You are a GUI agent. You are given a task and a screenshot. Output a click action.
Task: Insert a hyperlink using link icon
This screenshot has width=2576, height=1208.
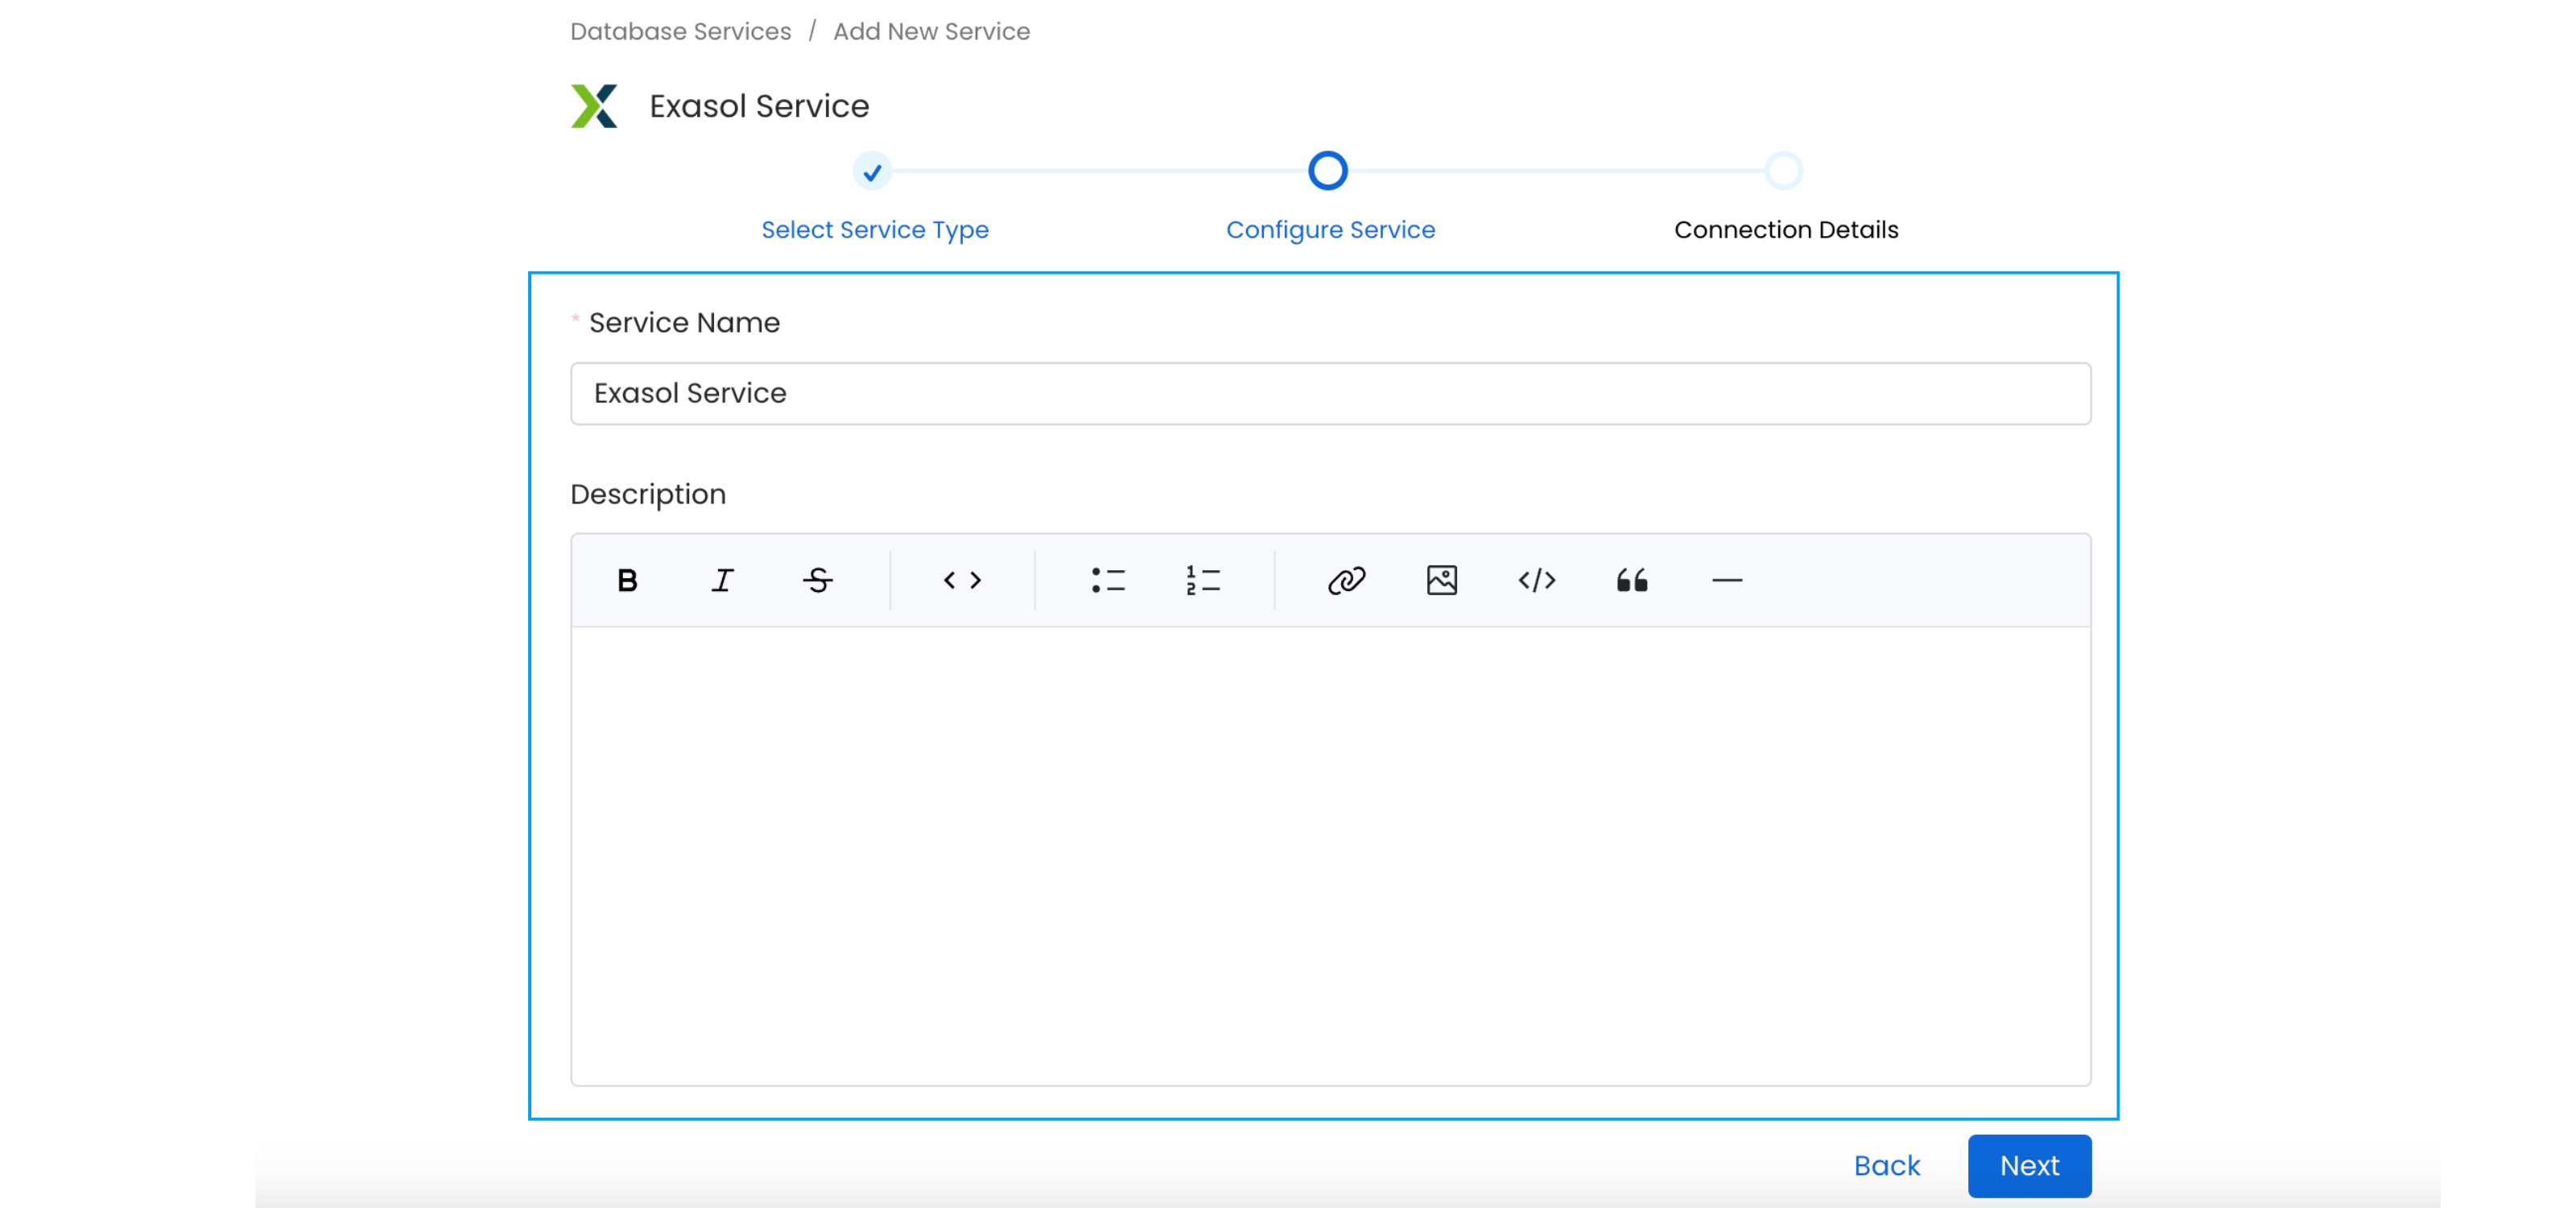[1346, 580]
